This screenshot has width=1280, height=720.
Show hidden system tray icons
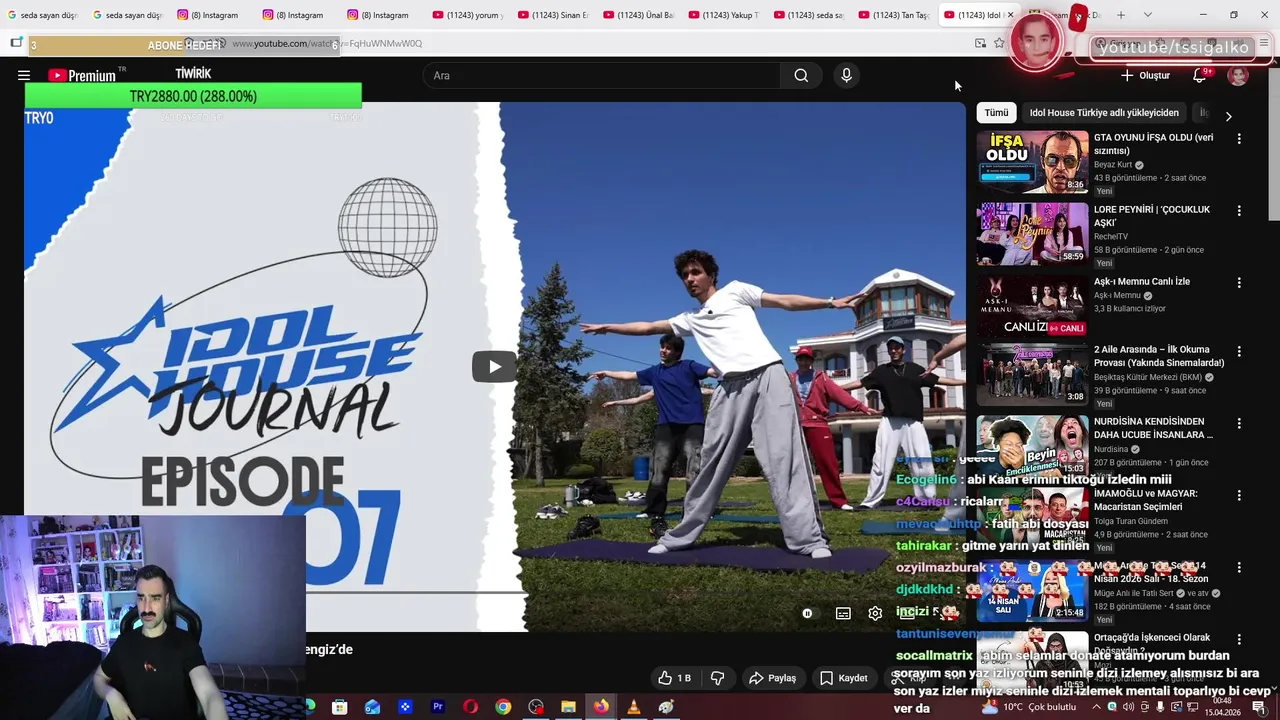[1096, 707]
